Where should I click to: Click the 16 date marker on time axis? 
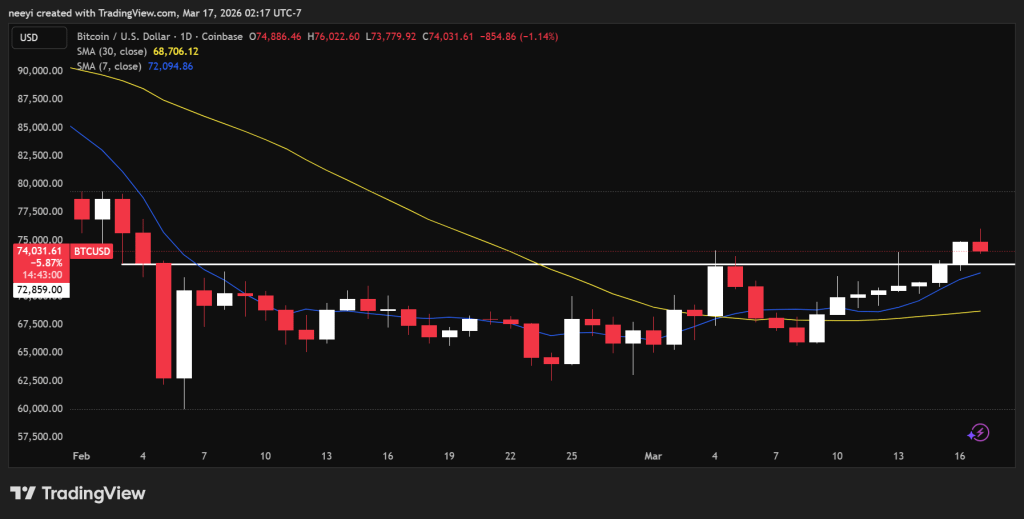(959, 456)
